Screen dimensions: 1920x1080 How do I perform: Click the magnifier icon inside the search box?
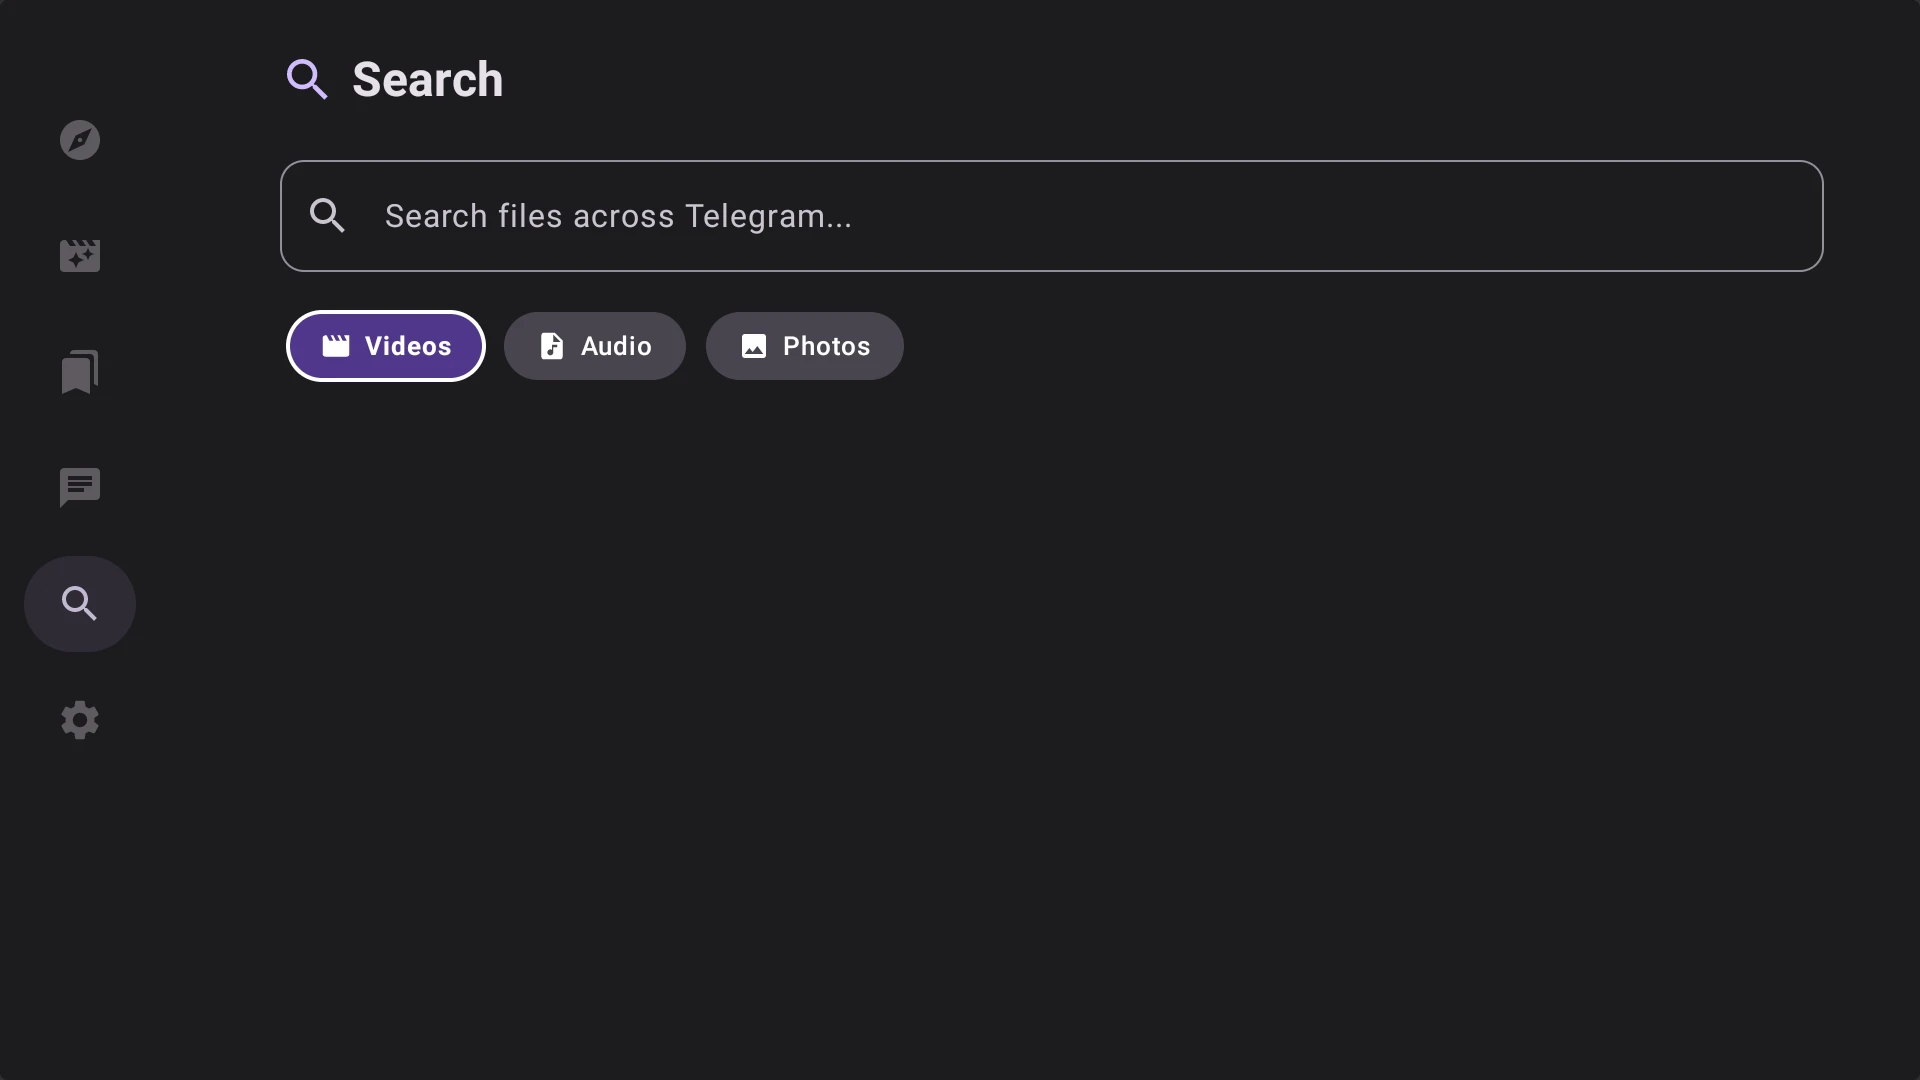coord(327,215)
